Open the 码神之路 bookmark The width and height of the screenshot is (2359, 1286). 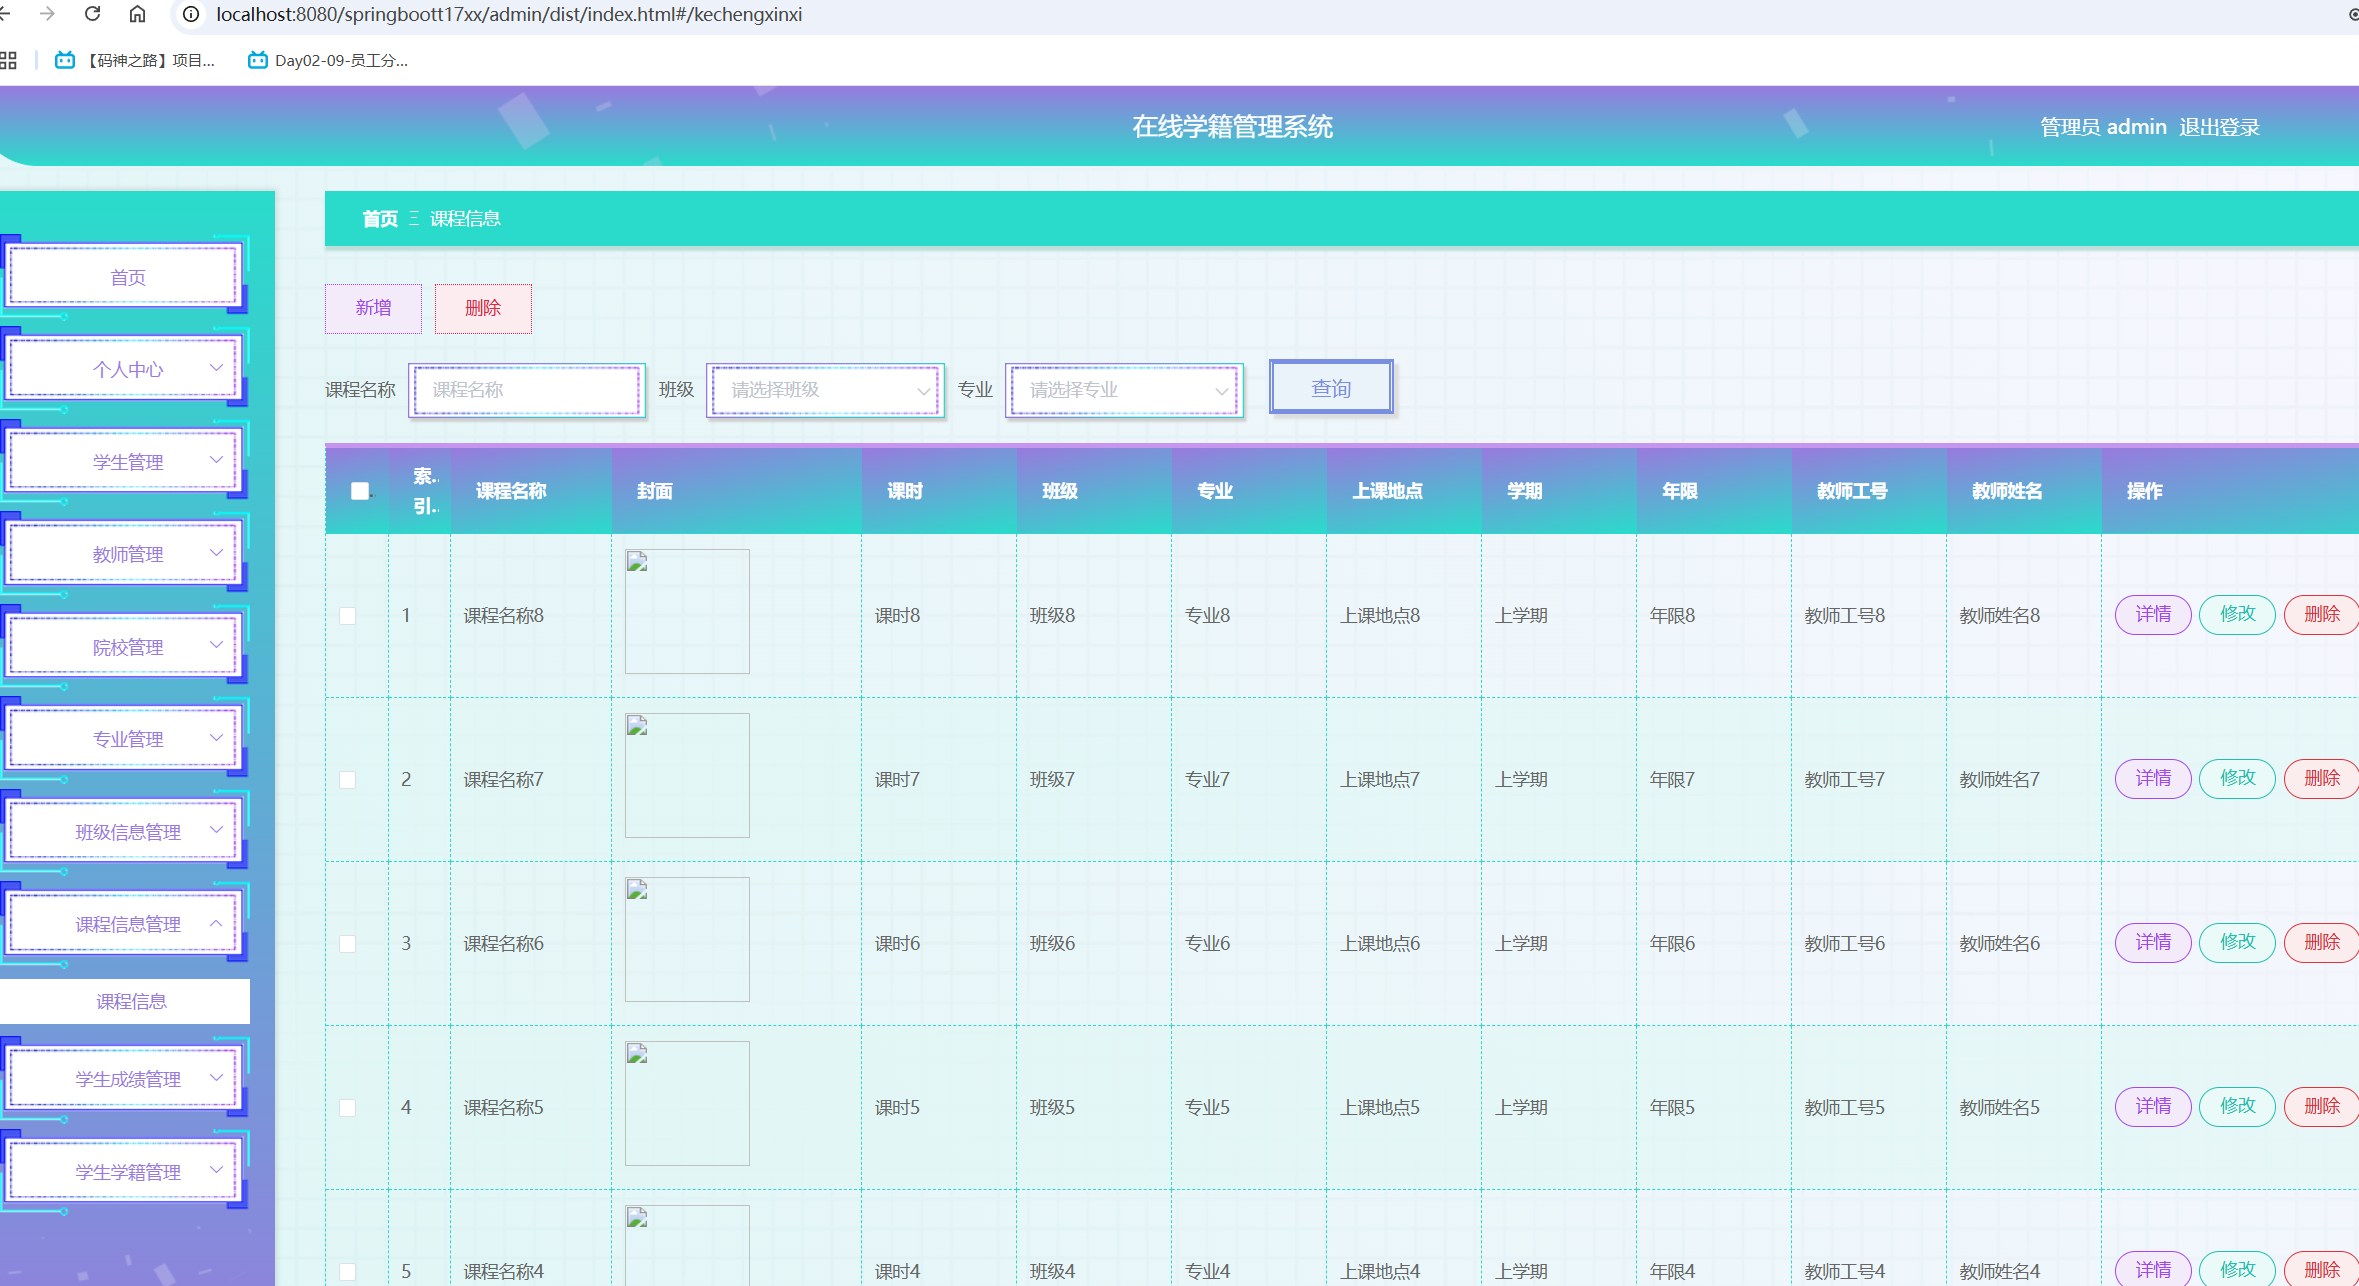point(135,60)
